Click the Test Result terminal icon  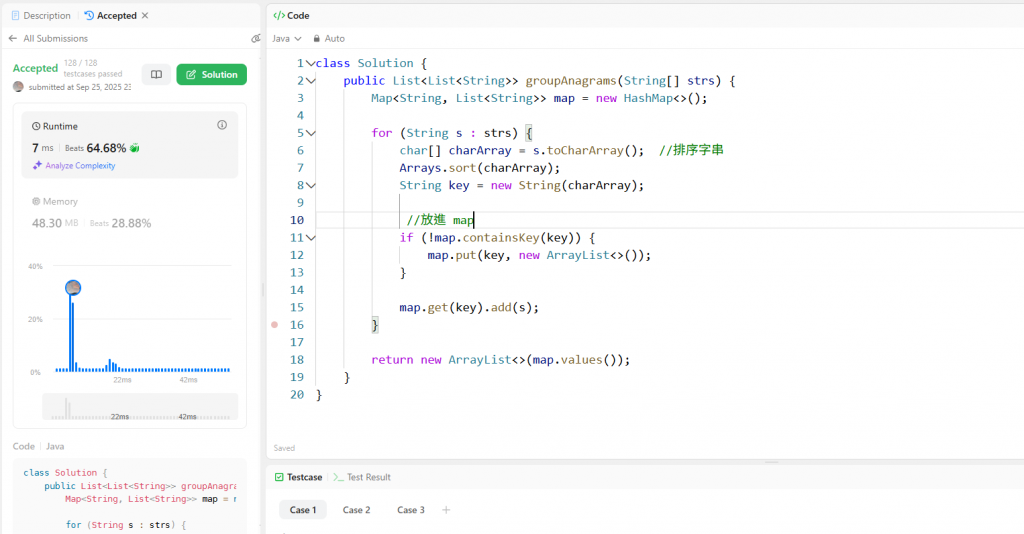tap(338, 477)
